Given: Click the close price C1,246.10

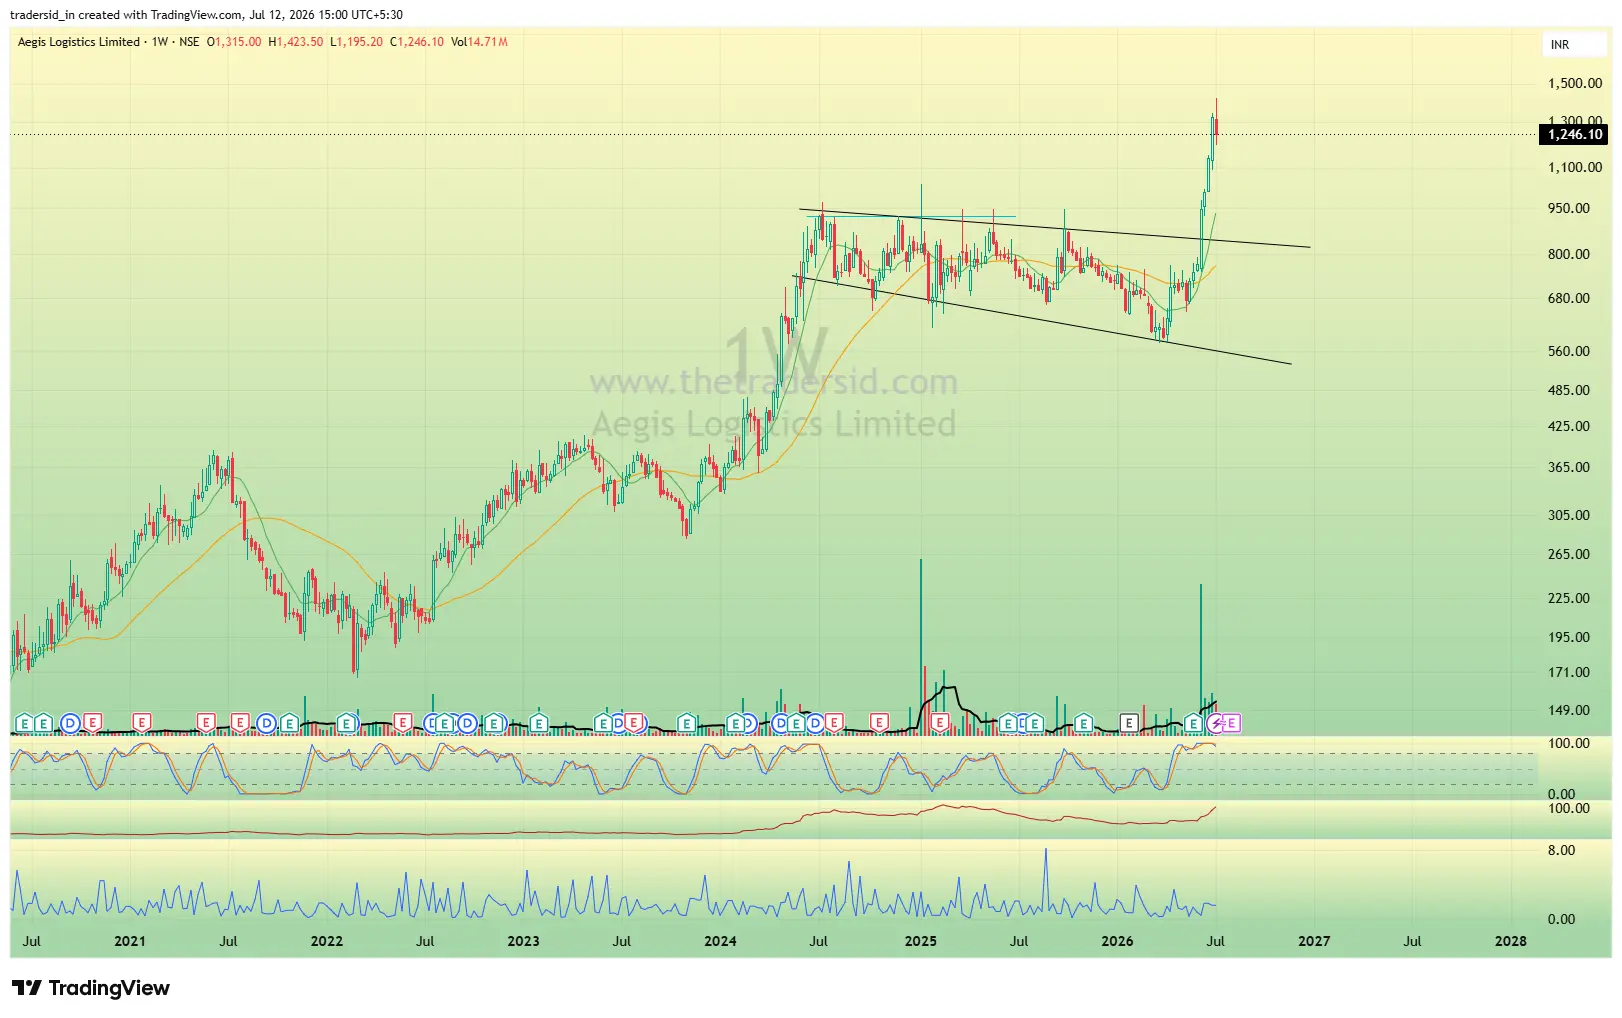Looking at the screenshot, I should [417, 42].
